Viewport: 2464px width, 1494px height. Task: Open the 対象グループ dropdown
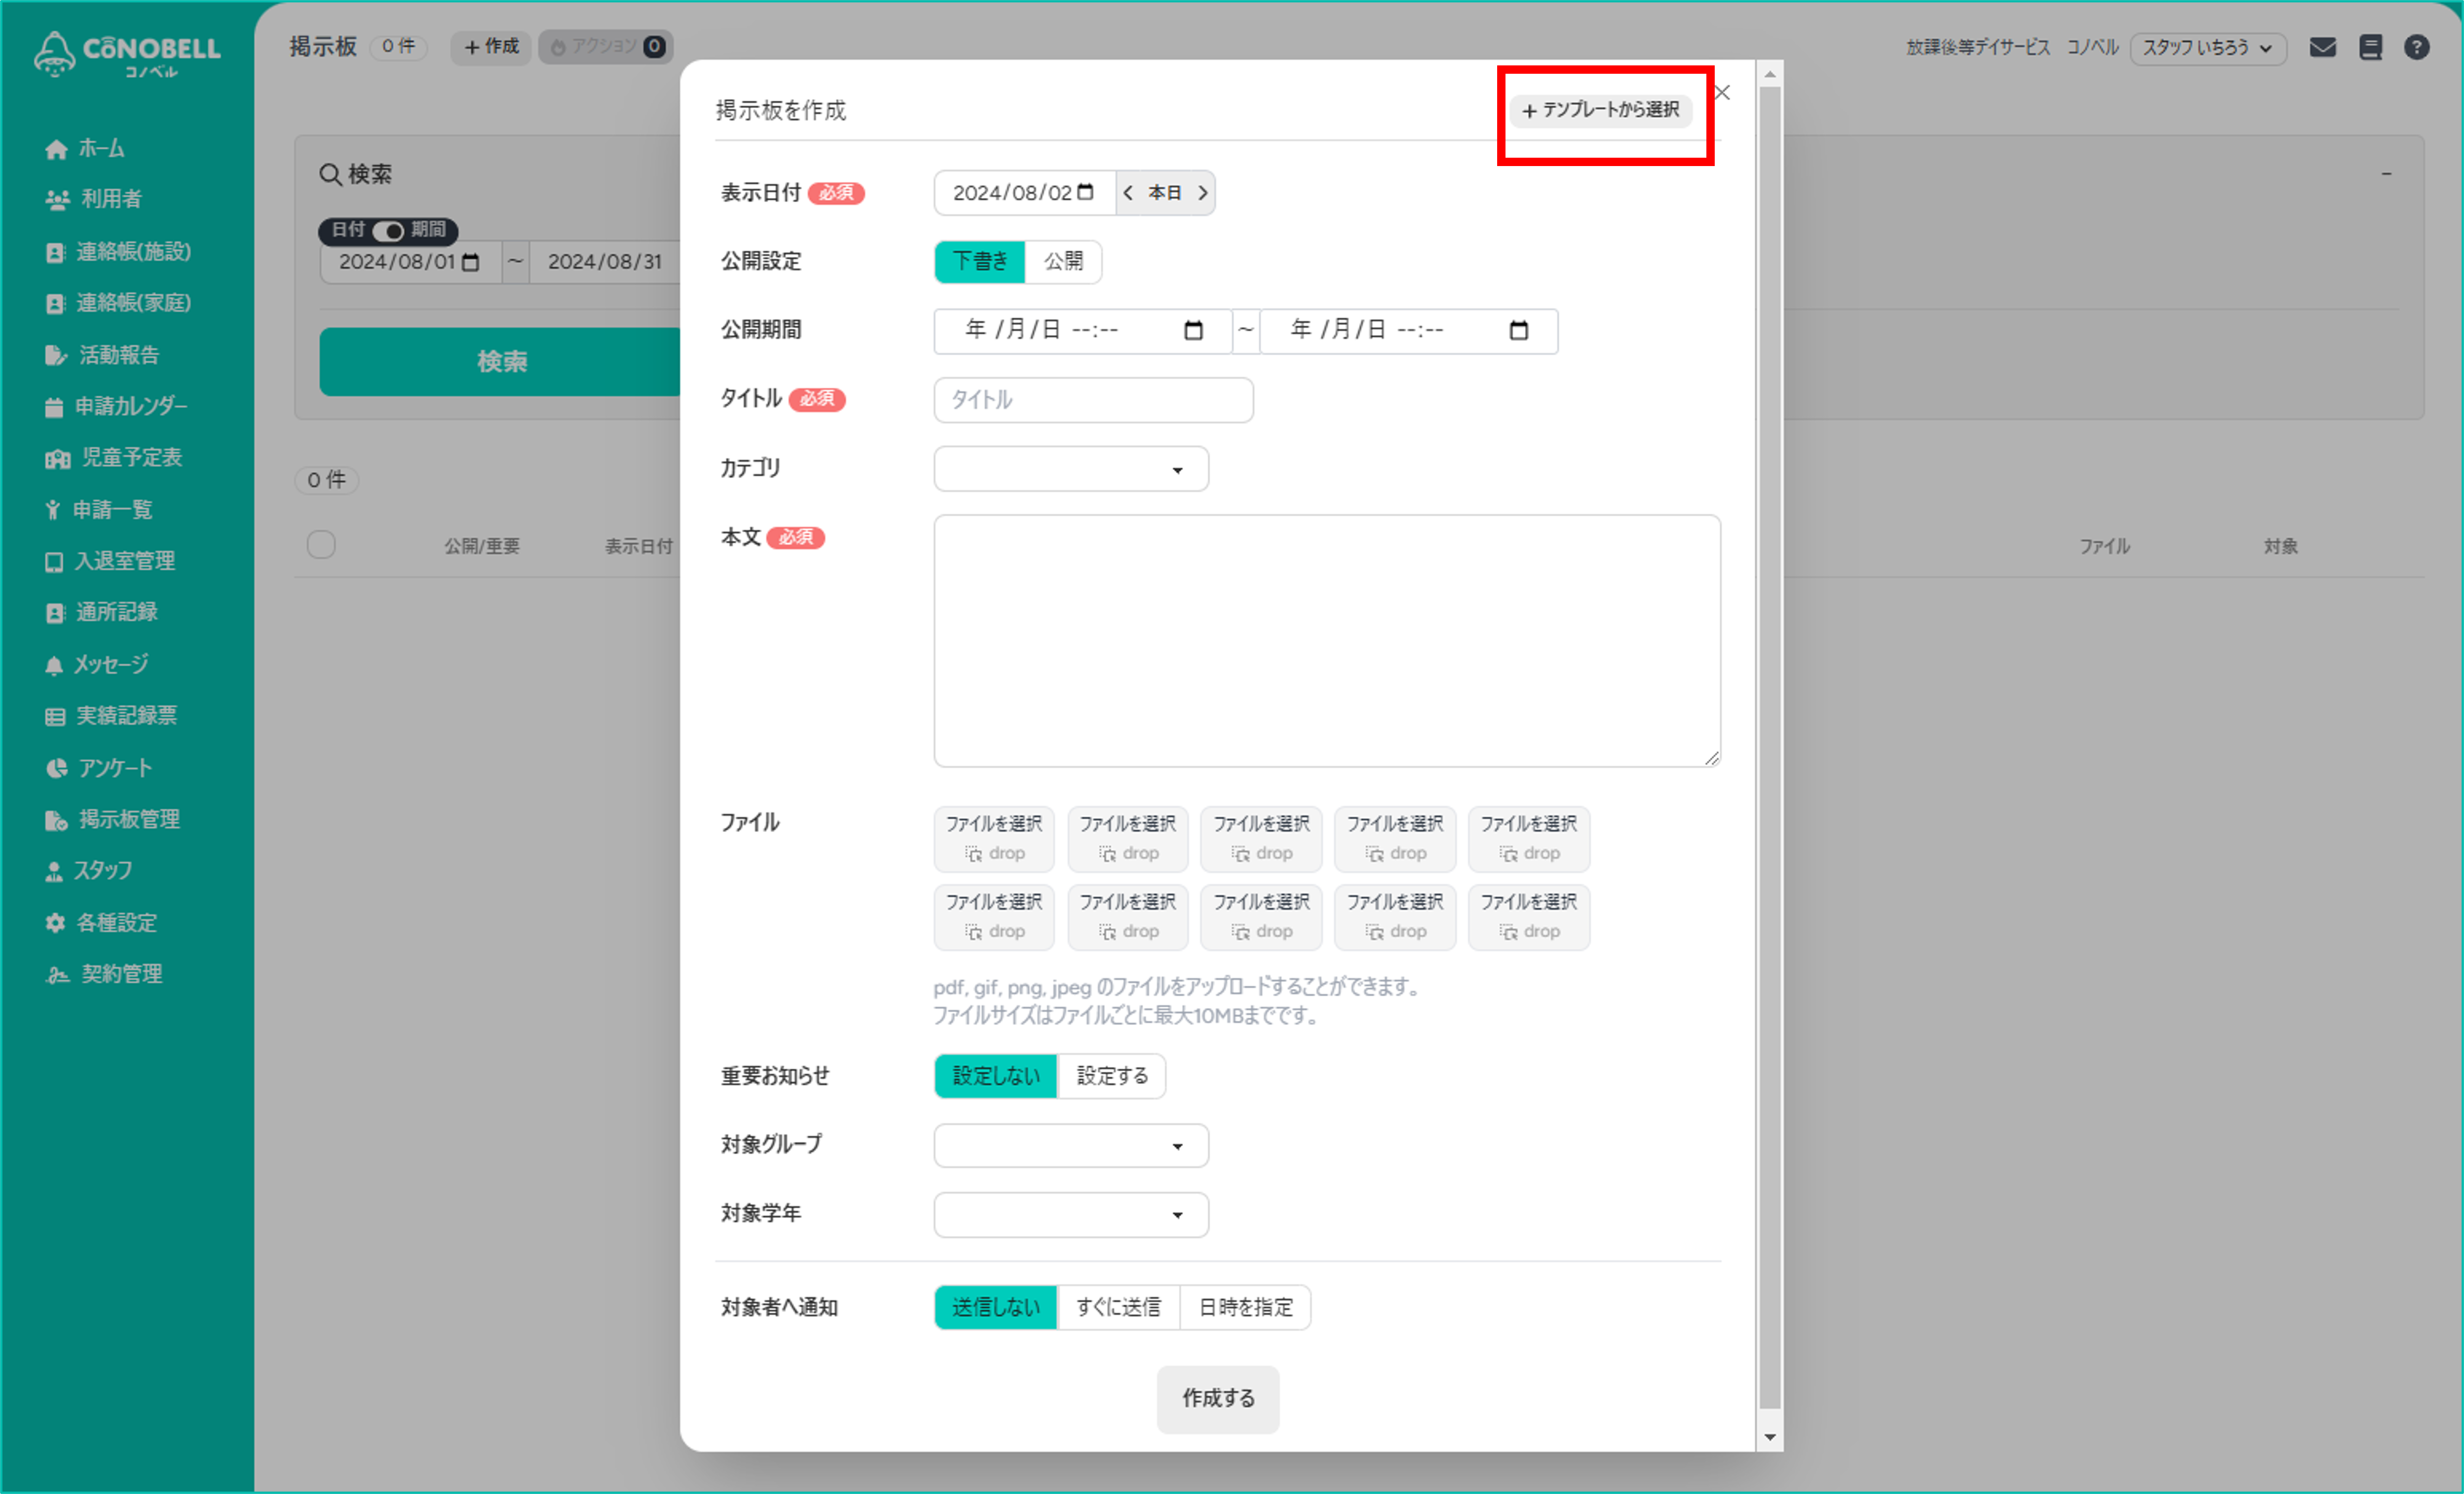coord(1071,1146)
